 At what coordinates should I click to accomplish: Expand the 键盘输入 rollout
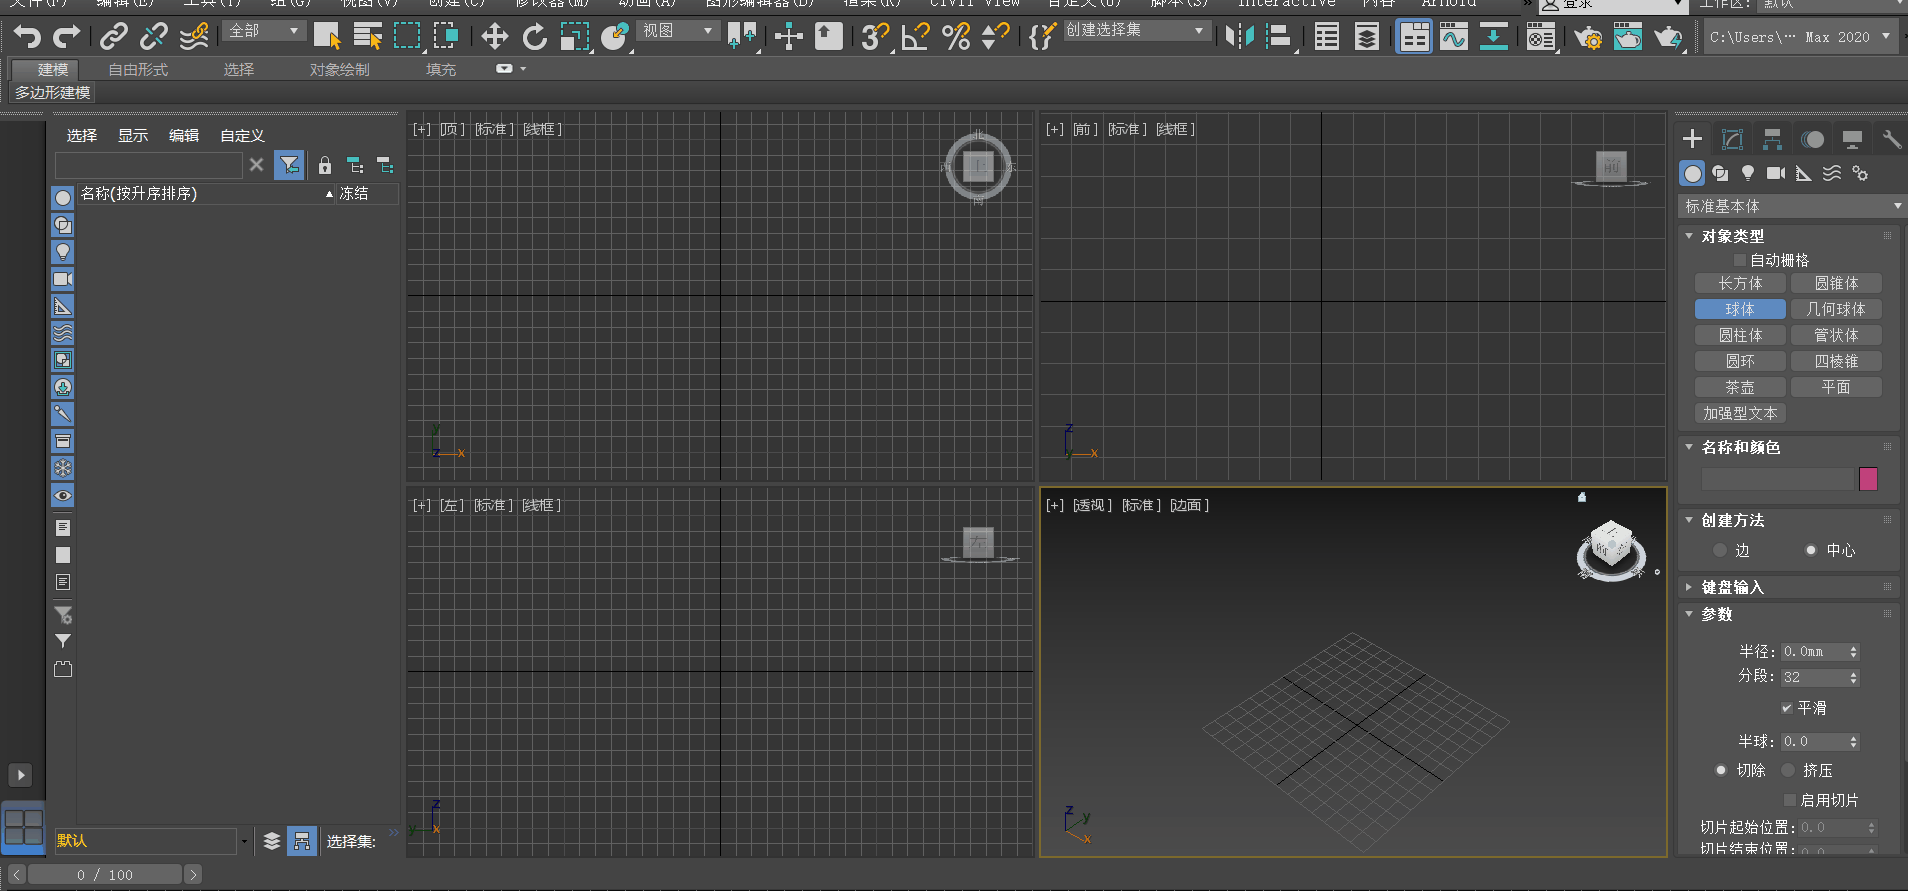pos(1732,587)
